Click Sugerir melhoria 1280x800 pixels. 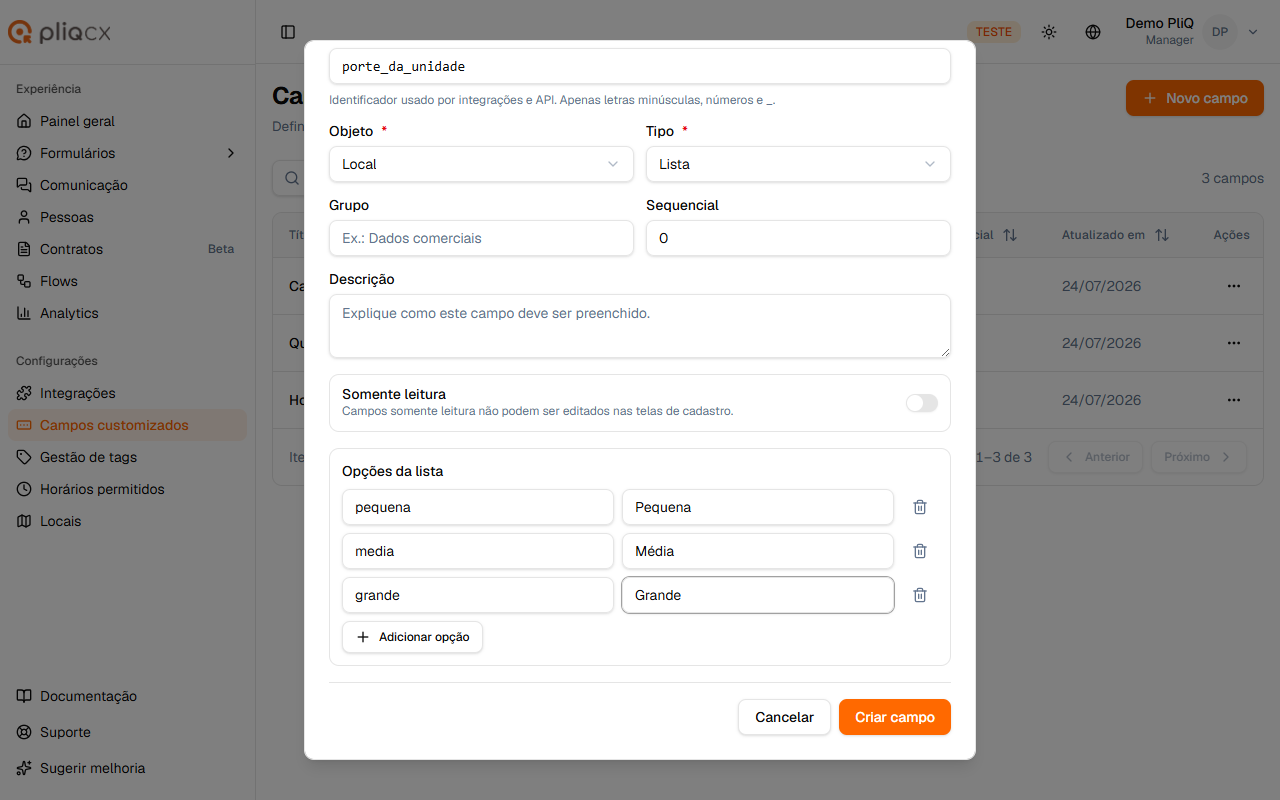(x=127, y=768)
